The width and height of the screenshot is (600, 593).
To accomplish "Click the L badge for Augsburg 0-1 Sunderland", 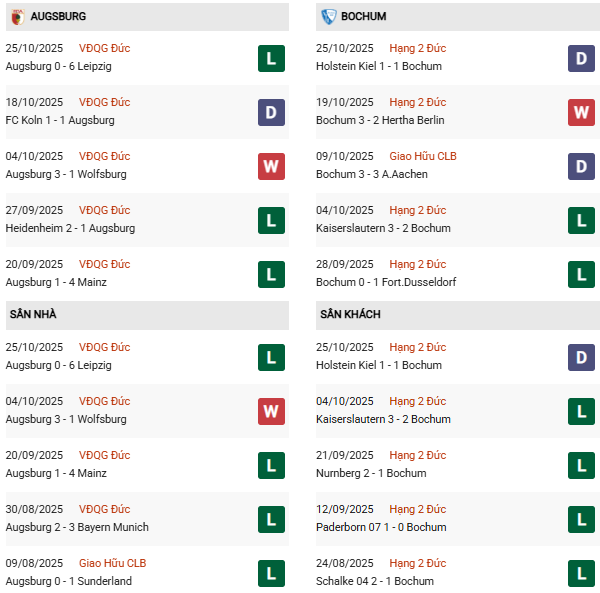I will (x=270, y=573).
